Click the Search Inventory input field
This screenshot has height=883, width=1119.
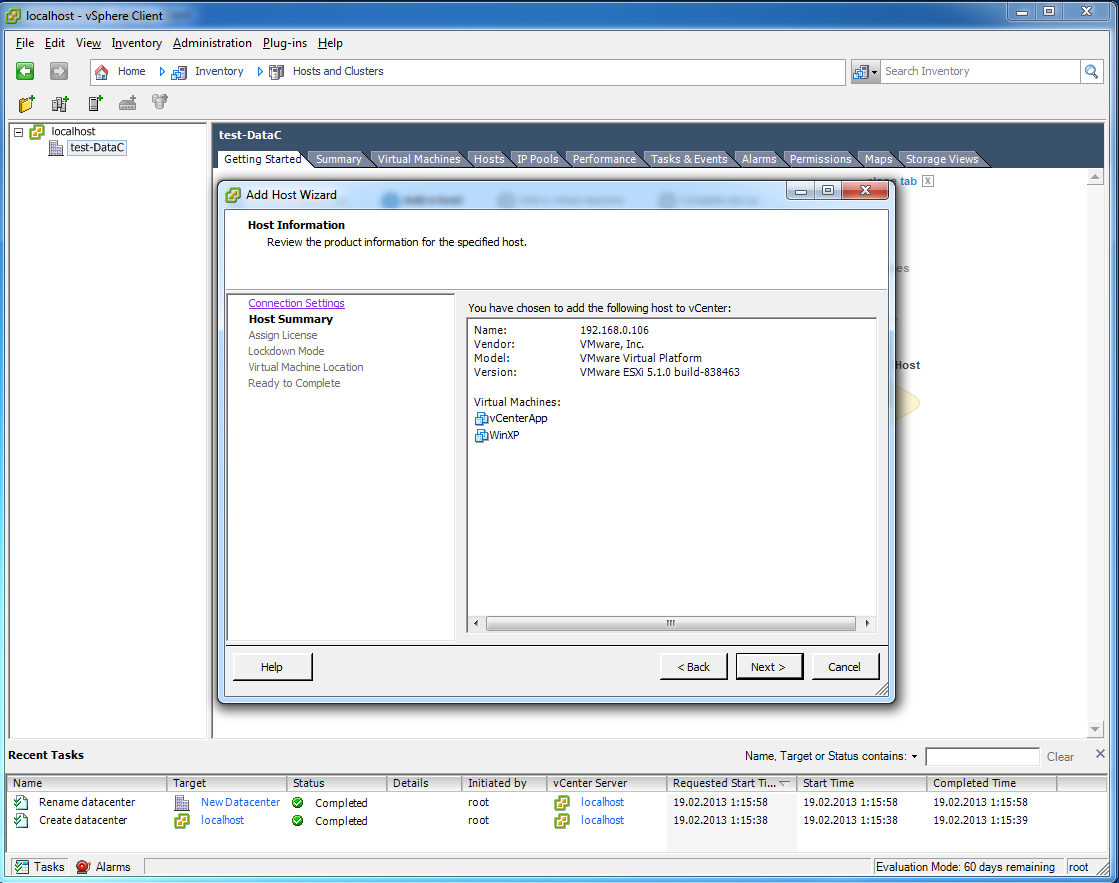[981, 71]
